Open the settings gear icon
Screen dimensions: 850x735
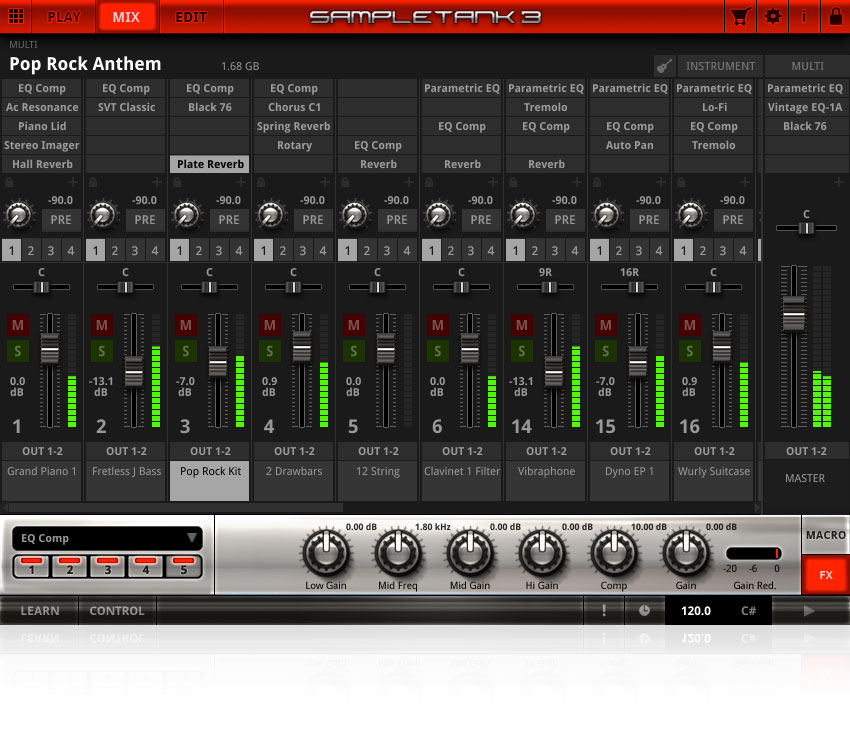tap(773, 16)
